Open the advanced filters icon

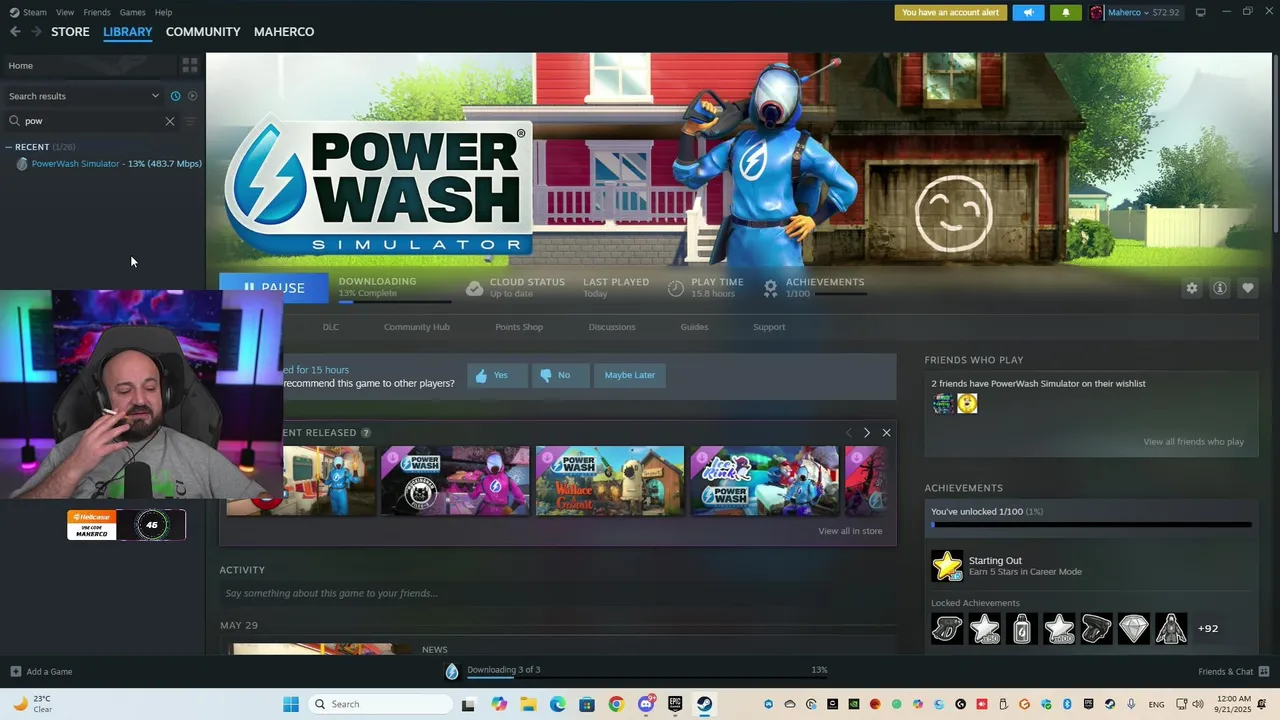pyautogui.click(x=190, y=121)
